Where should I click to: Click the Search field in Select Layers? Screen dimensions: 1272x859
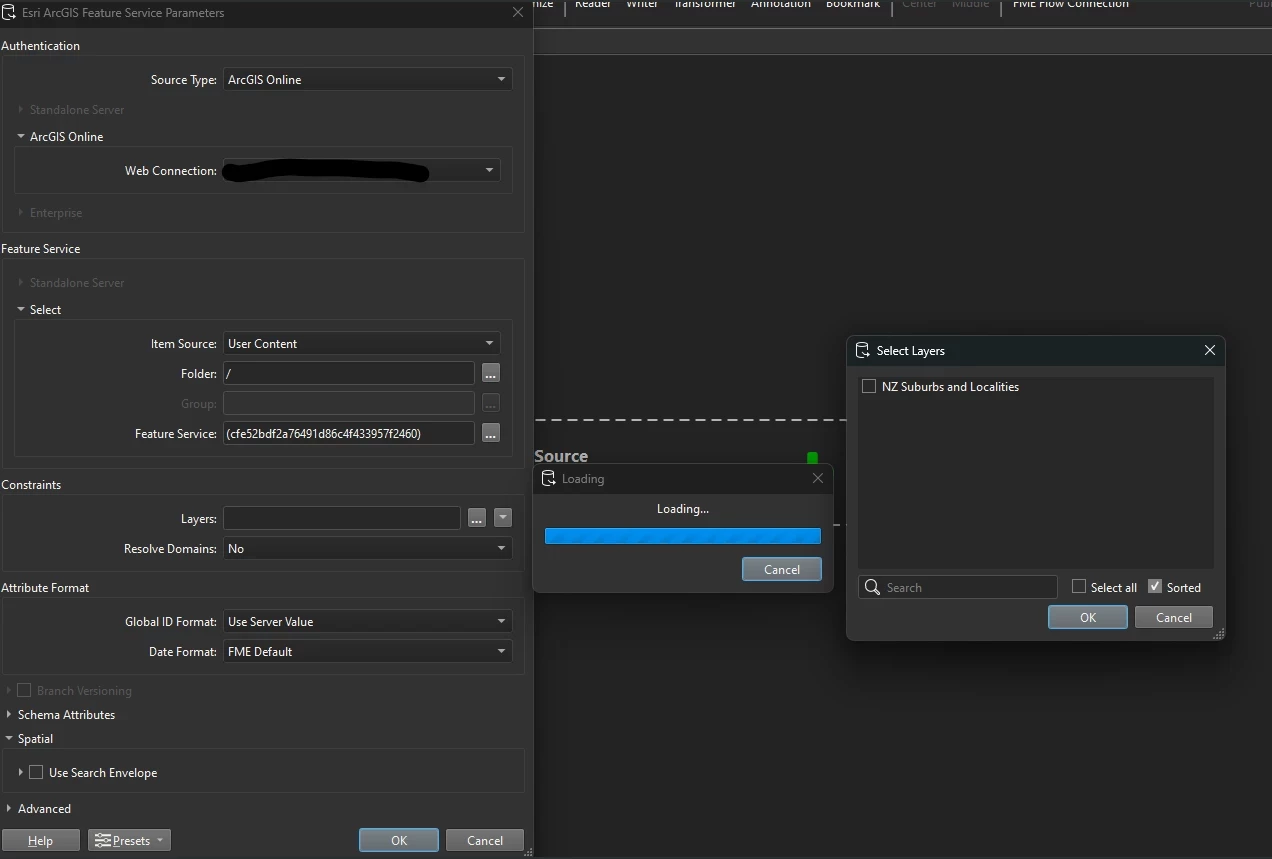(958, 587)
